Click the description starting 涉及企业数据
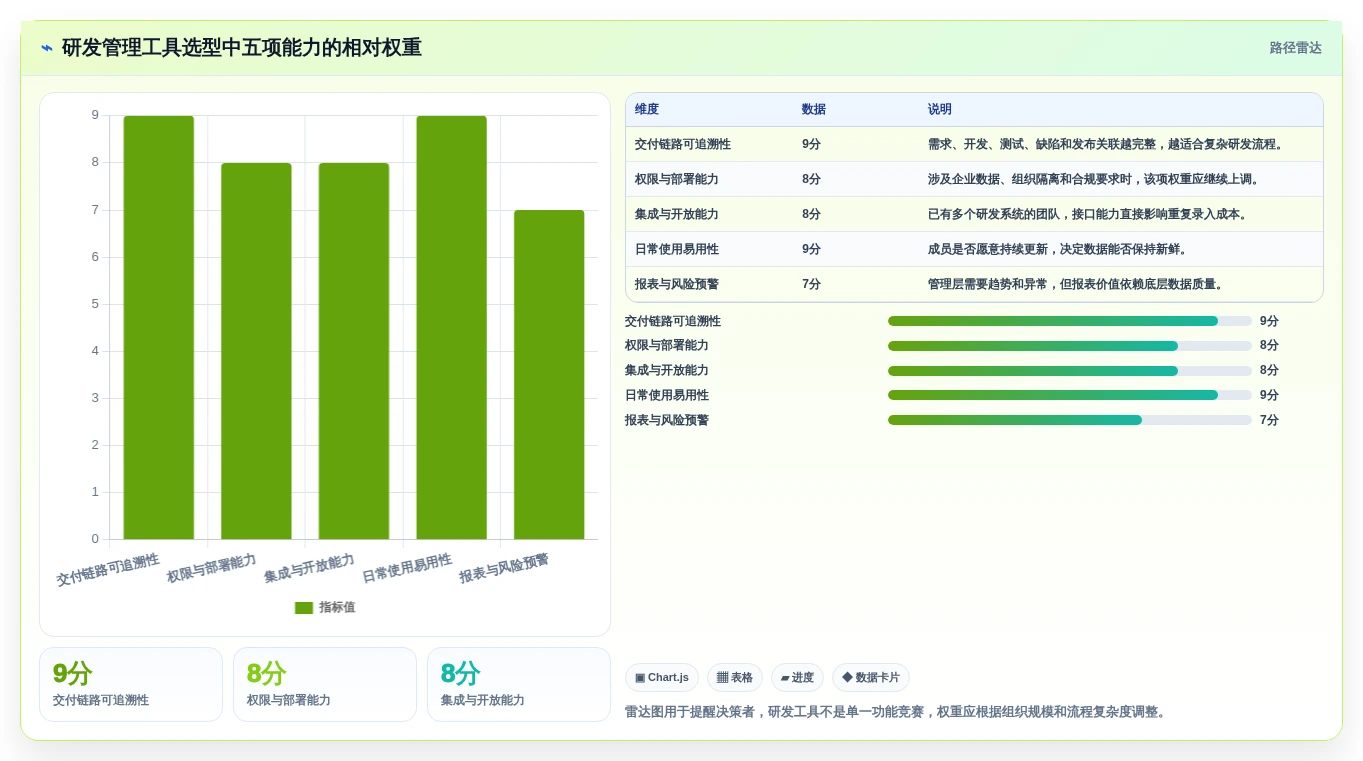 tap(1094, 179)
